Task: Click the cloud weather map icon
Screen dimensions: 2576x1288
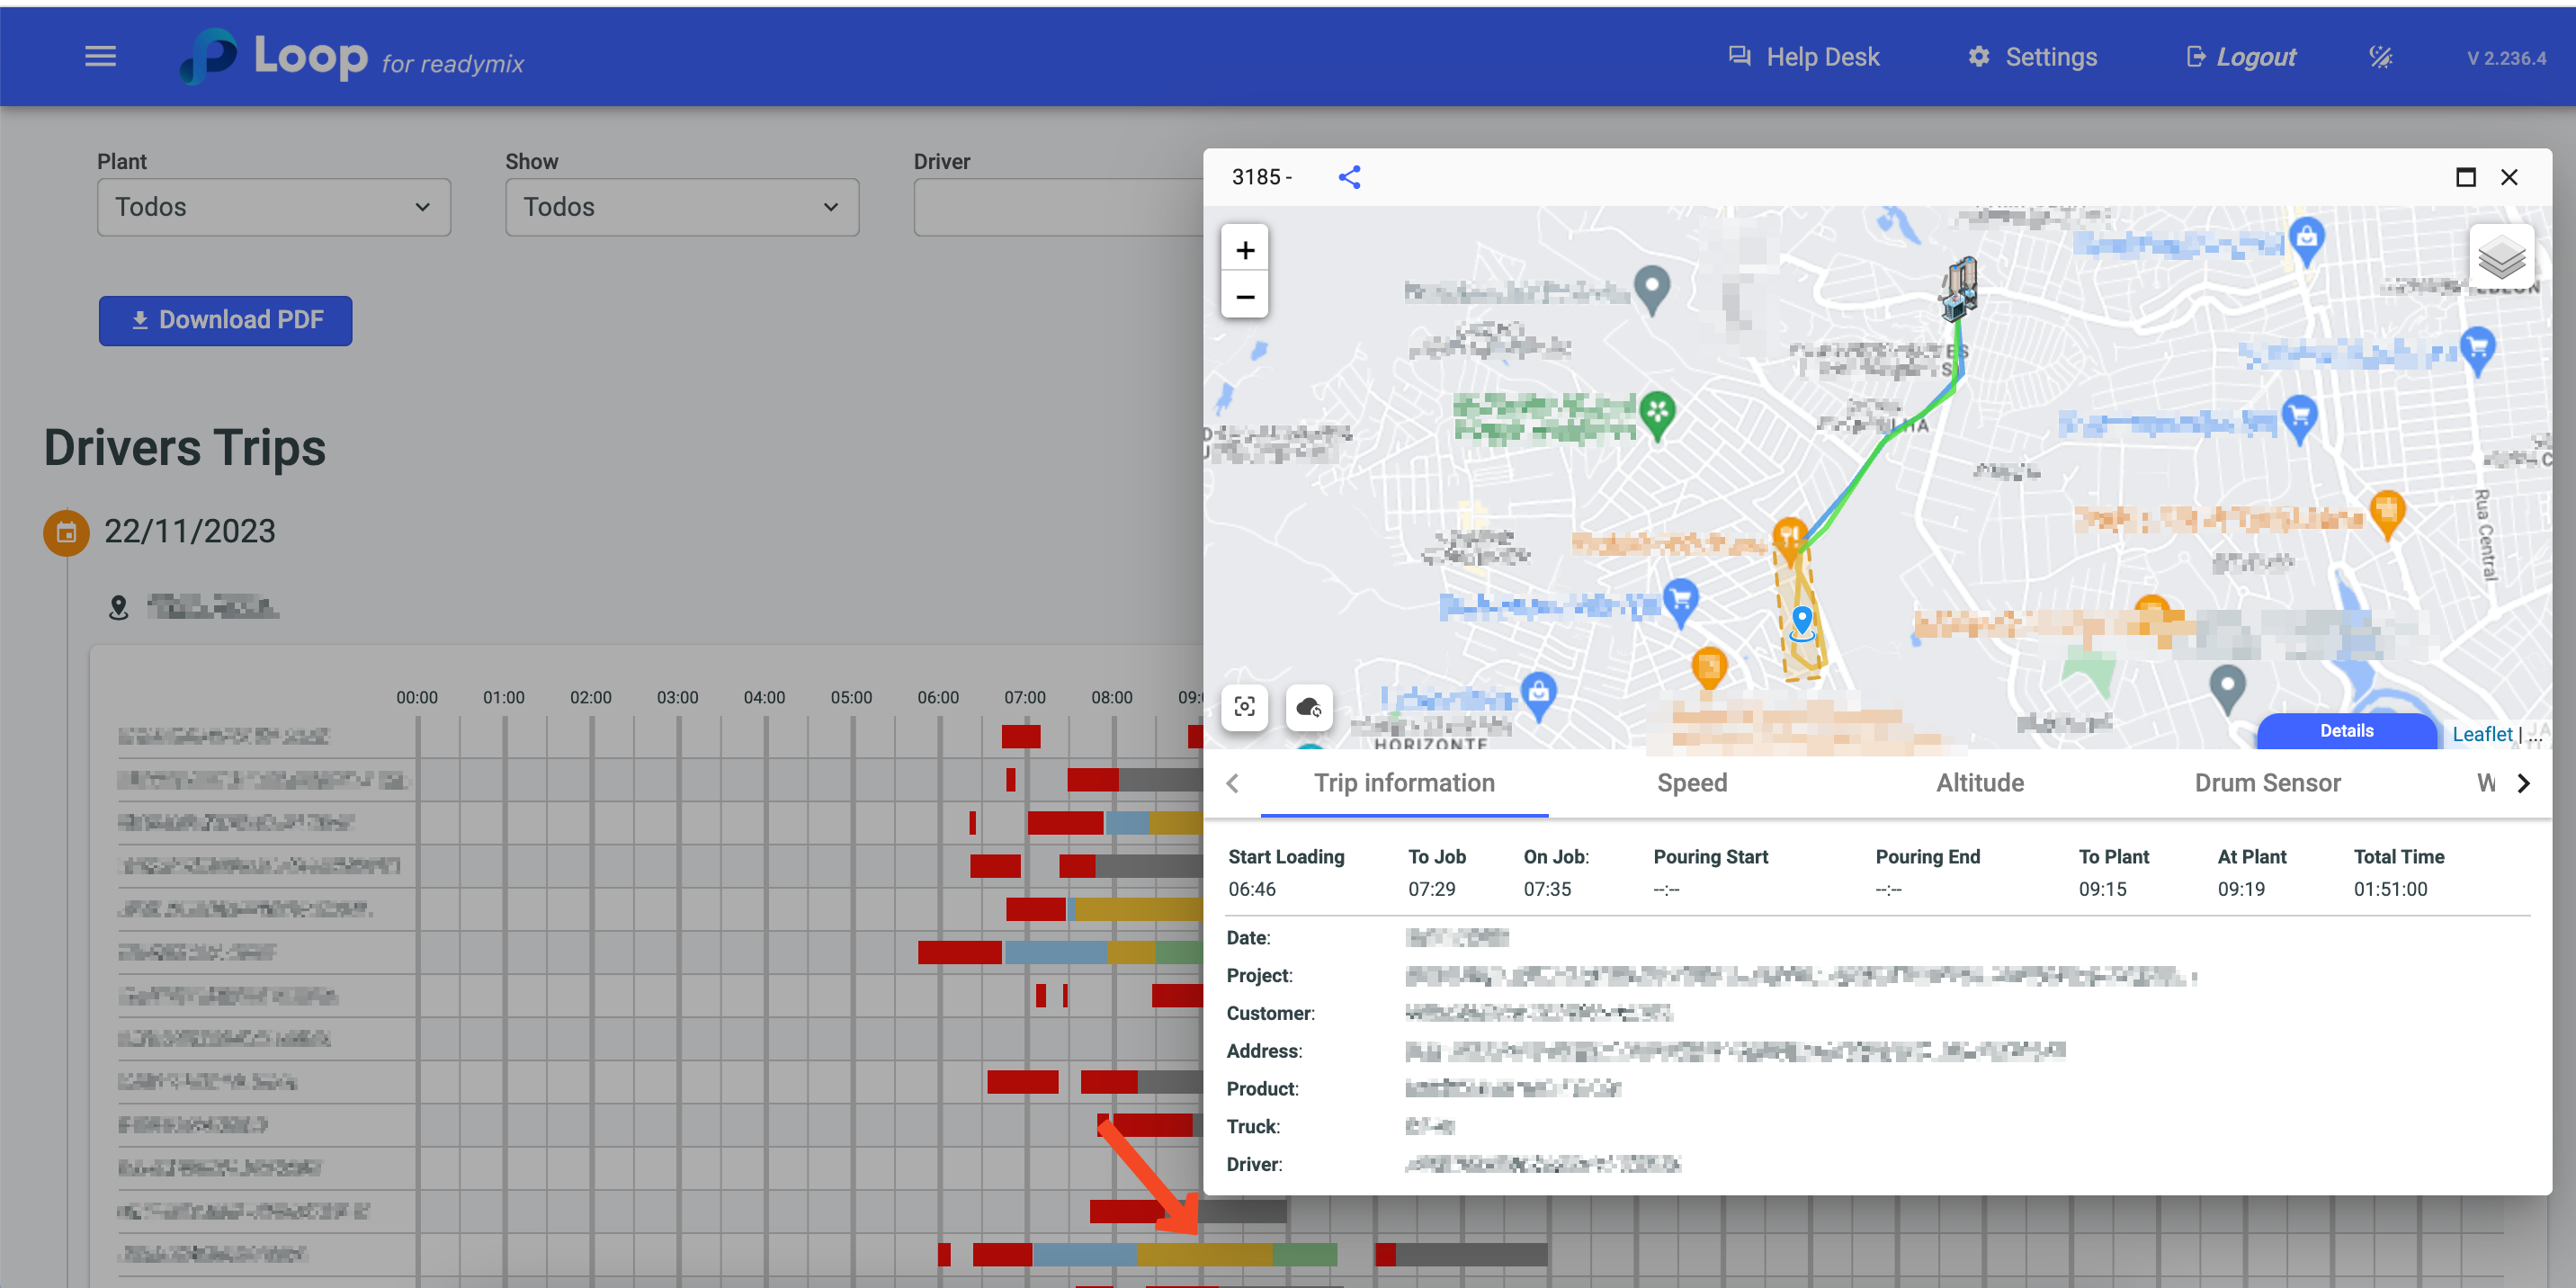Action: click(x=1308, y=707)
